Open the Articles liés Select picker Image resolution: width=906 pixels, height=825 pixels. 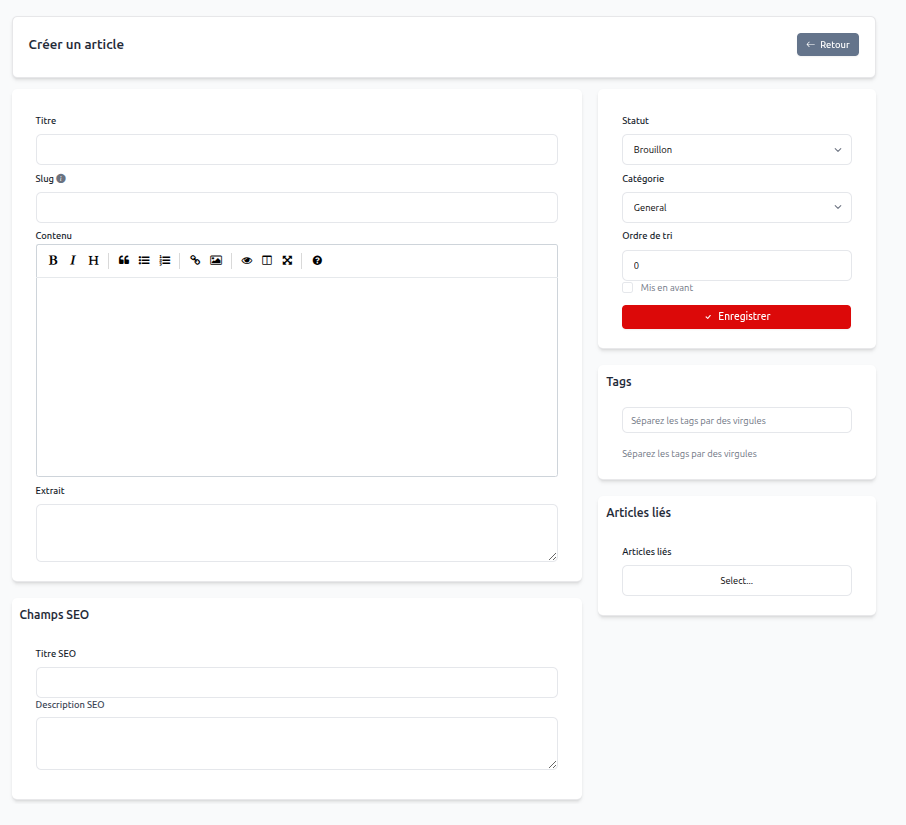tap(736, 580)
